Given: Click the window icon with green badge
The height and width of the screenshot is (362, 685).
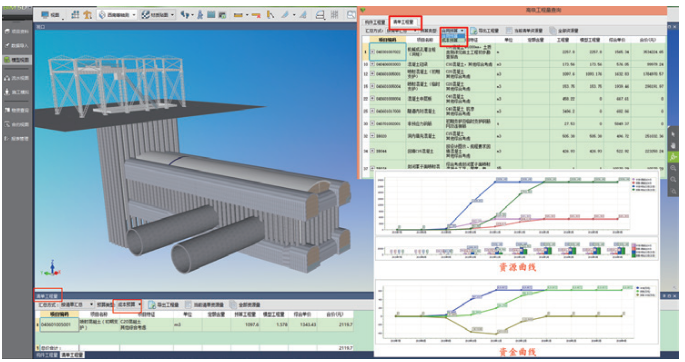Looking at the screenshot, I should tap(222, 15).
